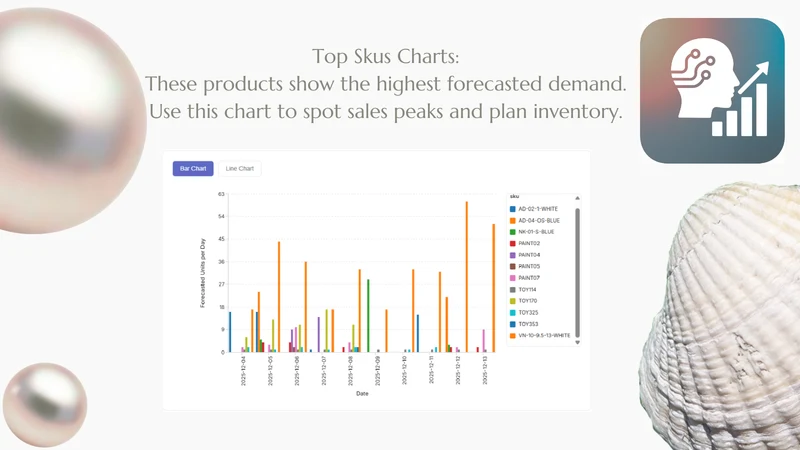The height and width of the screenshot is (450, 800).
Task: Click the AD-04-OS-BLUE orange legend swatch
Action: coord(513,220)
